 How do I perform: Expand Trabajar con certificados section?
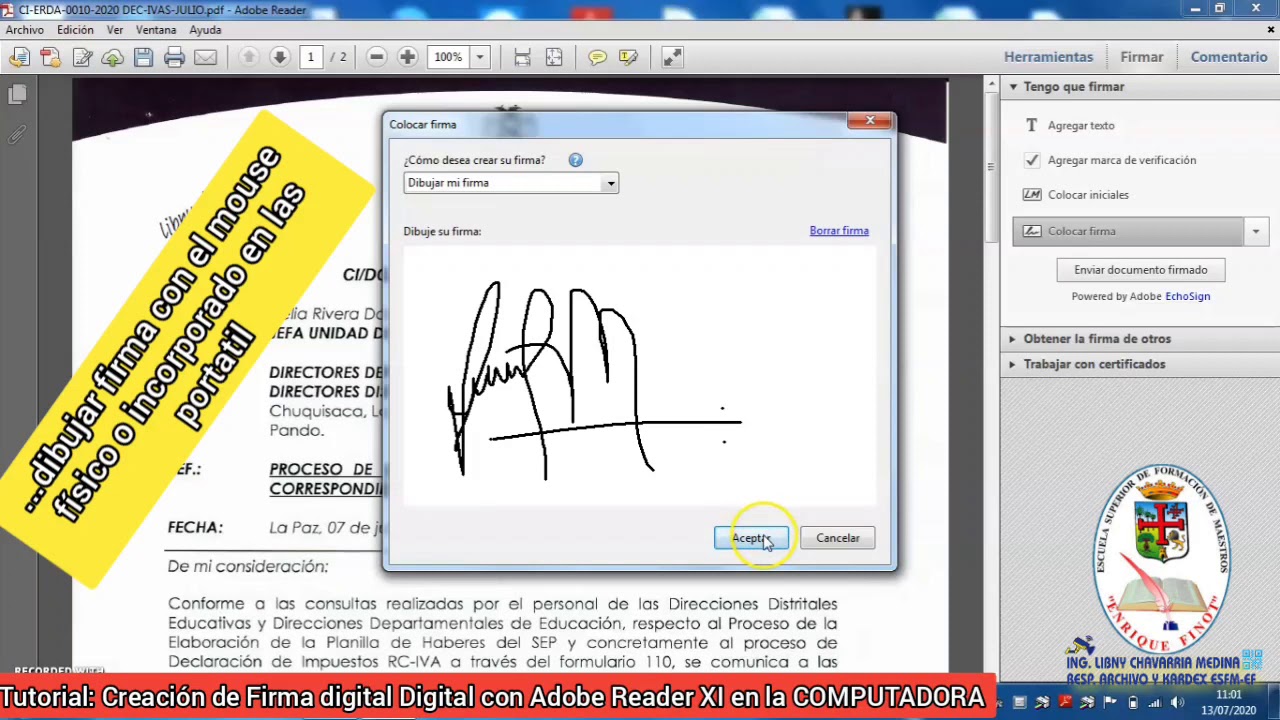click(x=1013, y=364)
